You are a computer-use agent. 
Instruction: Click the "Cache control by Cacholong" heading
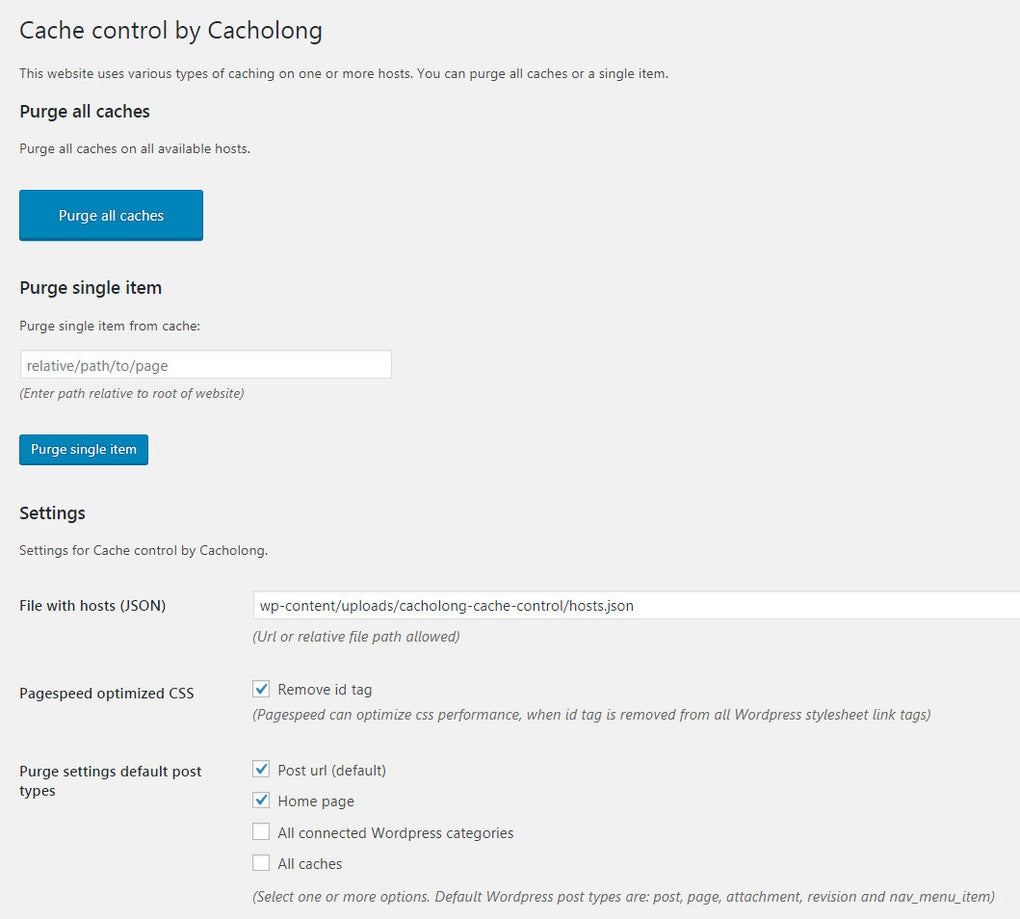pyautogui.click(x=170, y=30)
